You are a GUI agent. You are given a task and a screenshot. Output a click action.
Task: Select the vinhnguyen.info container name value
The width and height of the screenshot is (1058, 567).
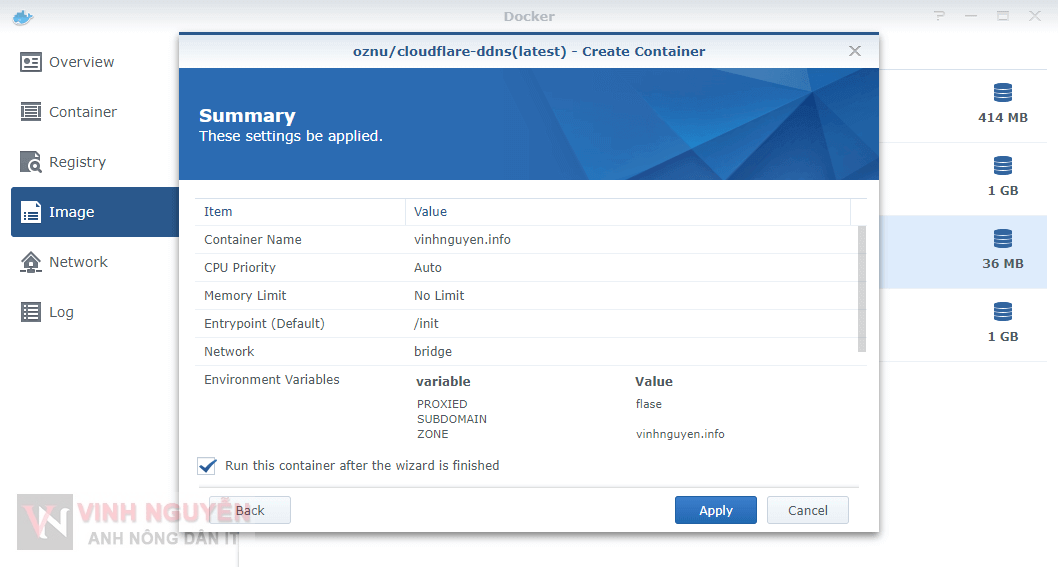(462, 240)
